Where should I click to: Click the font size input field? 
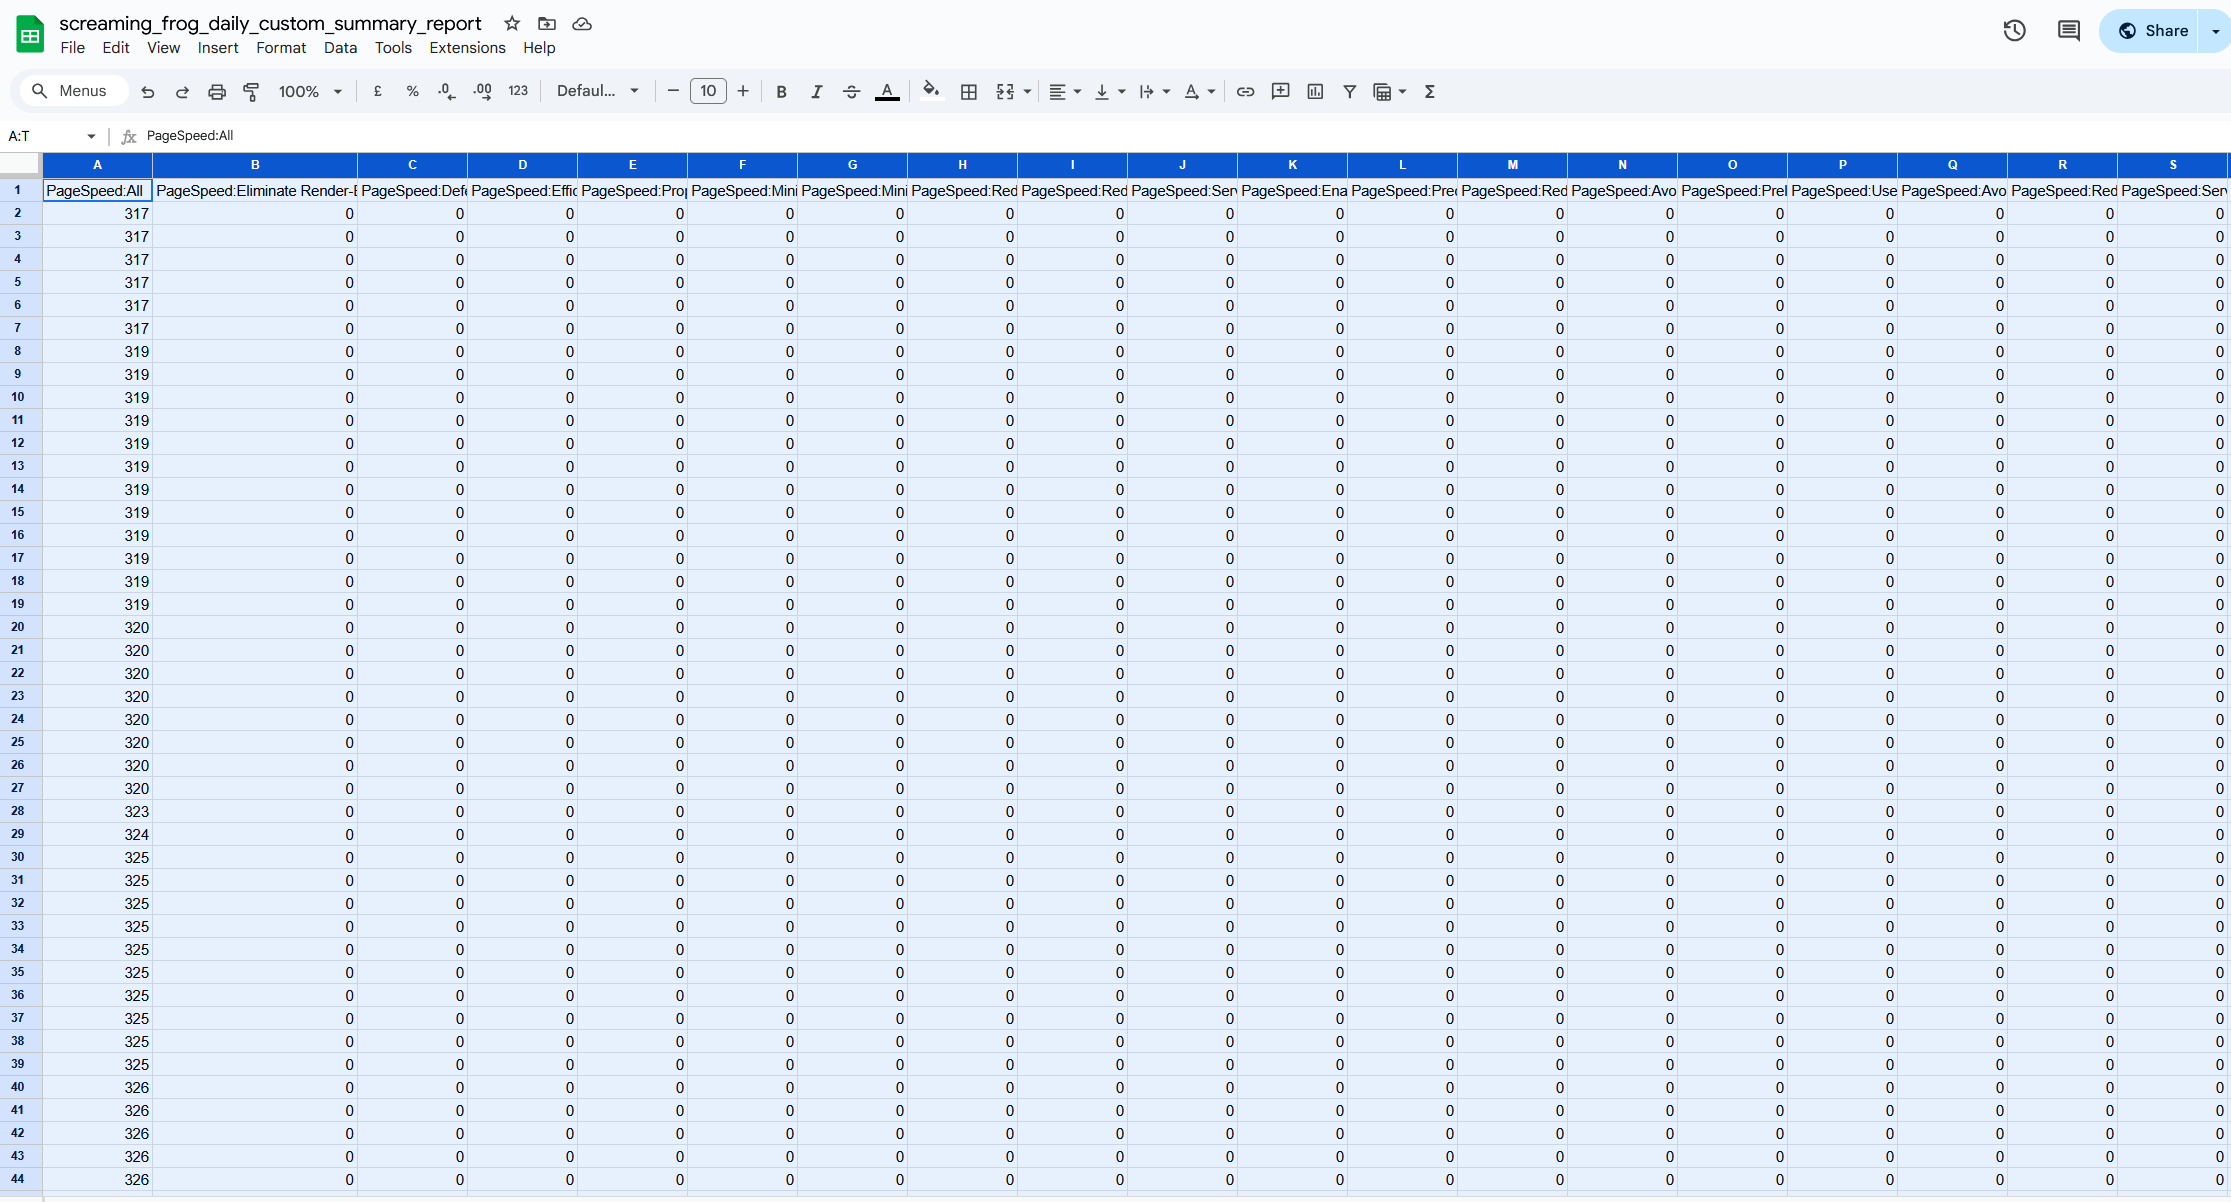point(708,91)
